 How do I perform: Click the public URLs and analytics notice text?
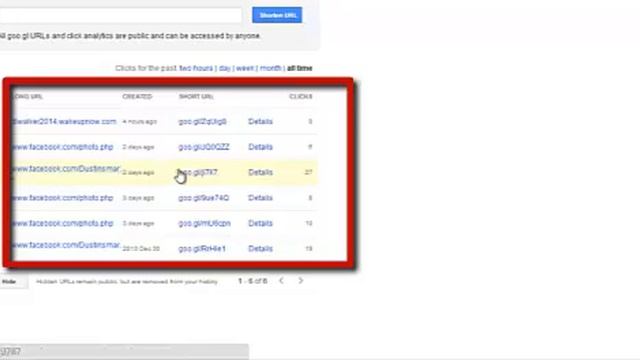(130, 36)
